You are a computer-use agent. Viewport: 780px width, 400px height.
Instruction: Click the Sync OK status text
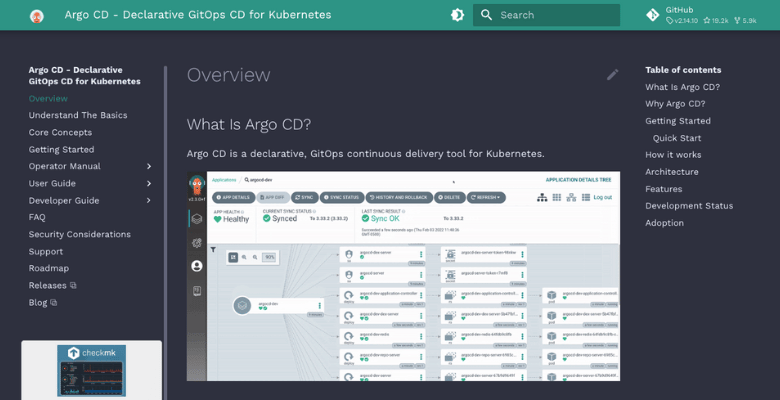(x=385, y=218)
